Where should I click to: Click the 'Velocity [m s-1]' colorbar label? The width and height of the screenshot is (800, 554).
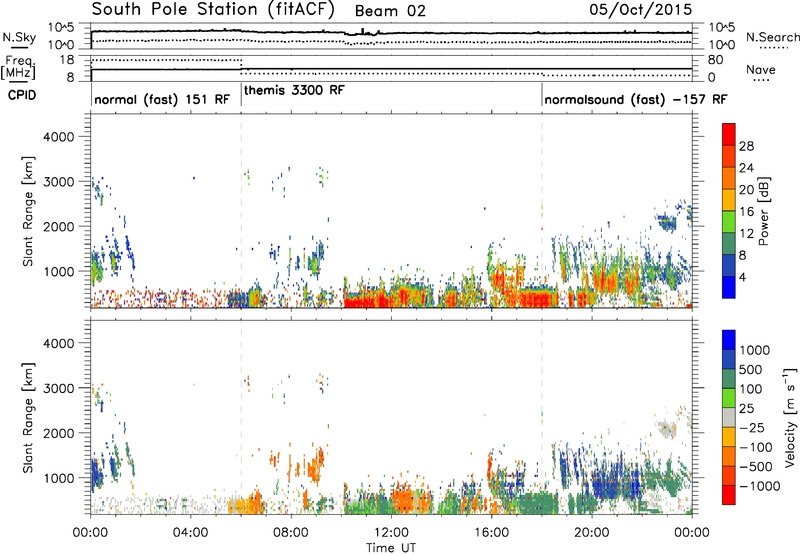coord(790,417)
